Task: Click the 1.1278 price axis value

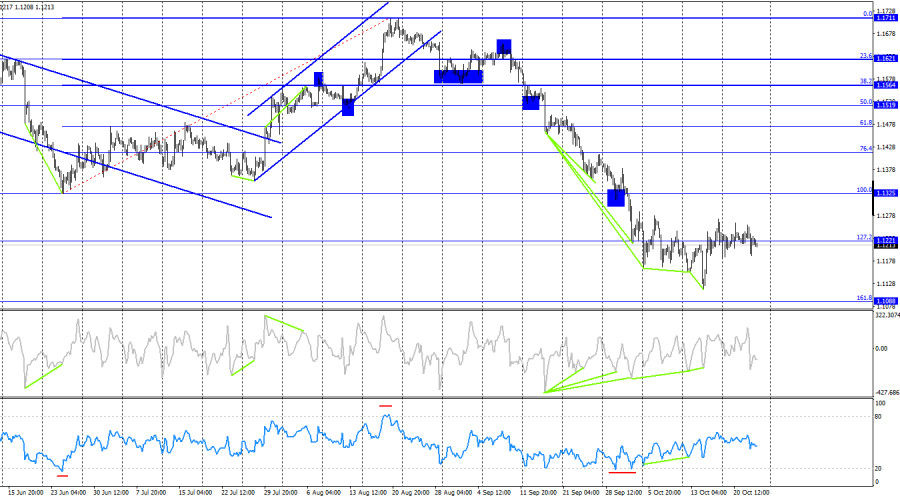Action: tap(886, 215)
